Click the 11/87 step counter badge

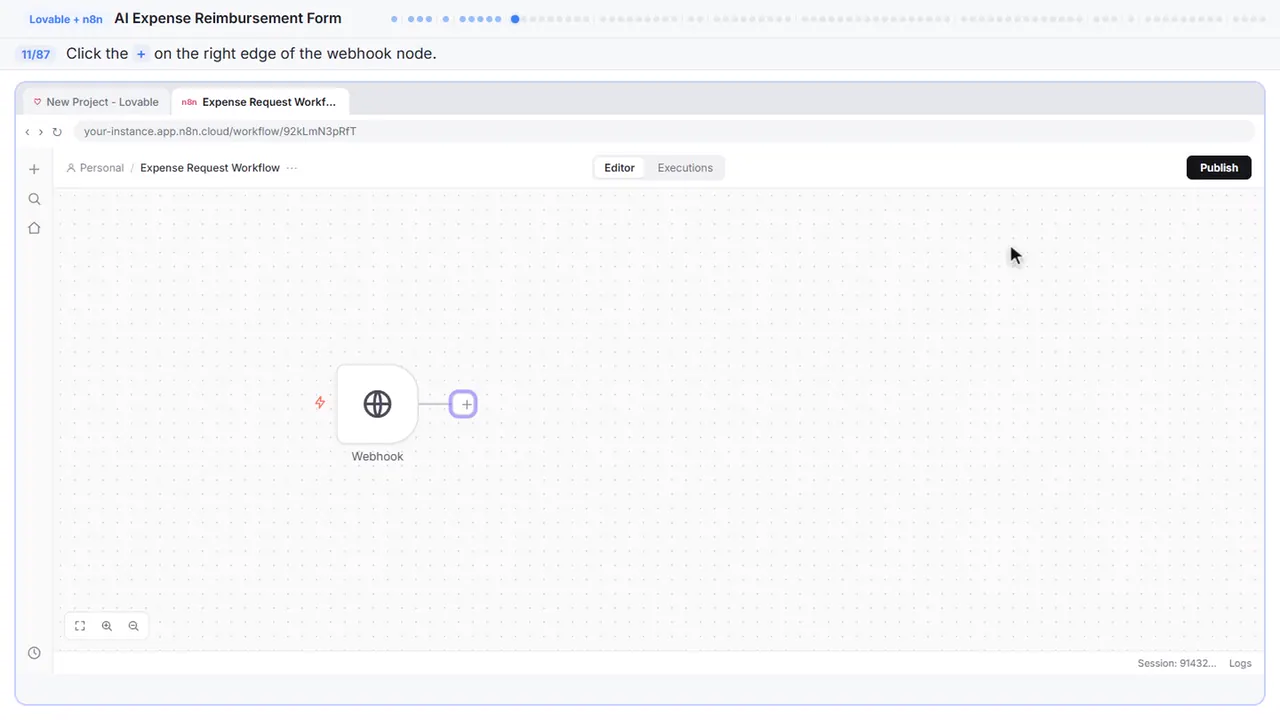point(36,54)
